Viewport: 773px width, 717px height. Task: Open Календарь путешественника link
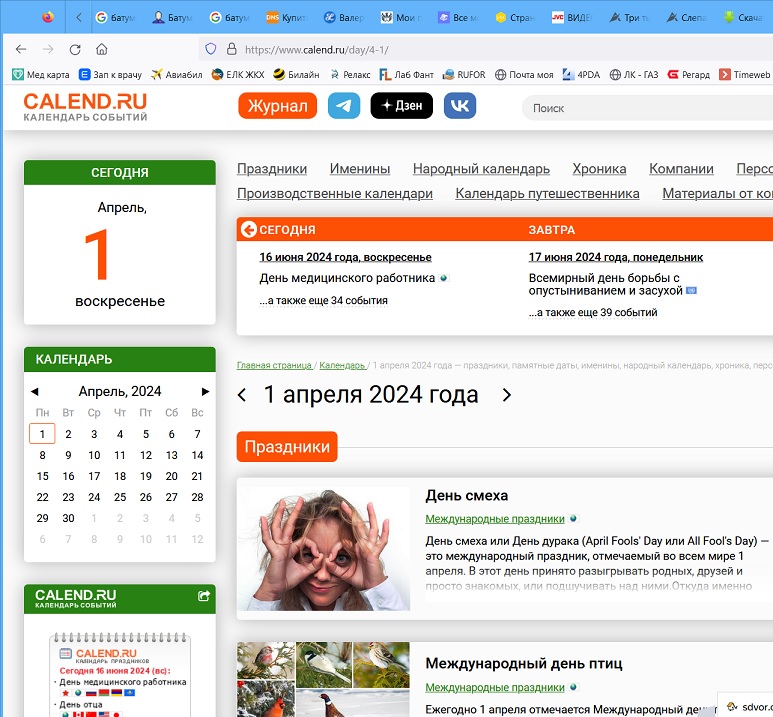(547, 193)
